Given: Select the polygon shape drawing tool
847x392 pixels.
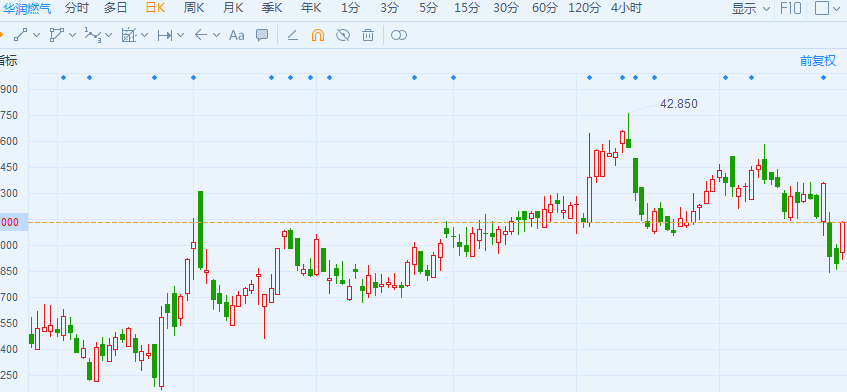Looking at the screenshot, I should tap(56, 35).
